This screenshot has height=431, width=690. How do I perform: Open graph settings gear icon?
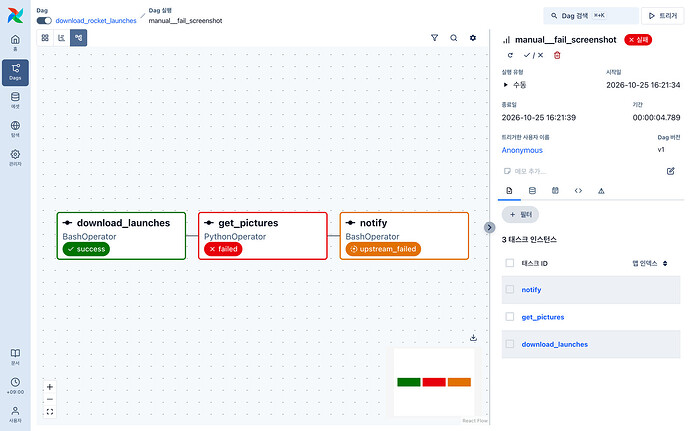473,38
